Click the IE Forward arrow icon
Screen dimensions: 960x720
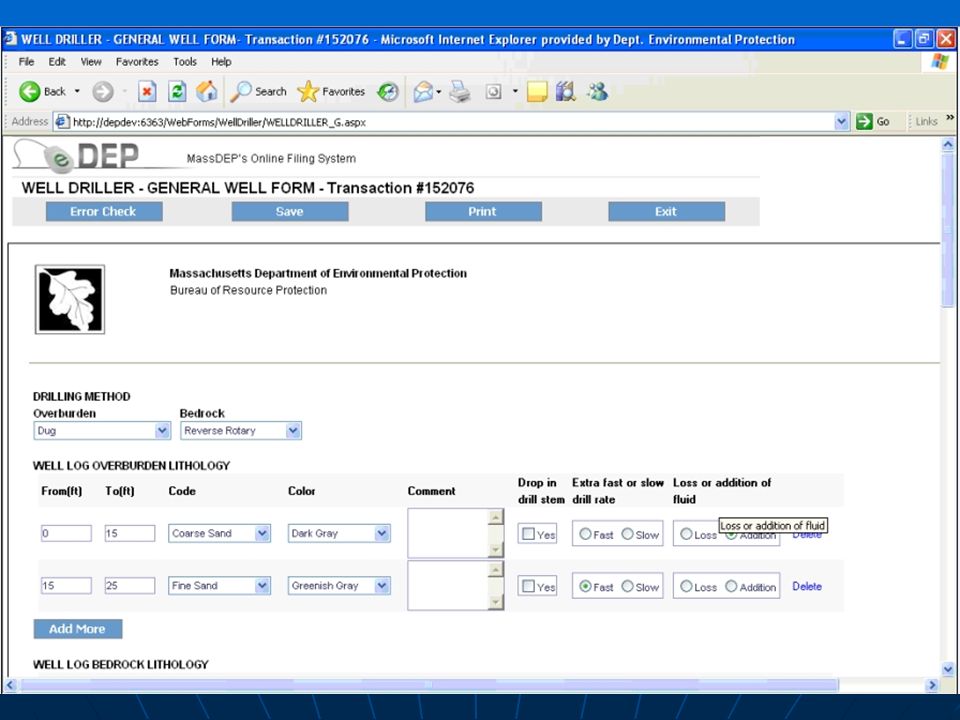pyautogui.click(x=103, y=92)
